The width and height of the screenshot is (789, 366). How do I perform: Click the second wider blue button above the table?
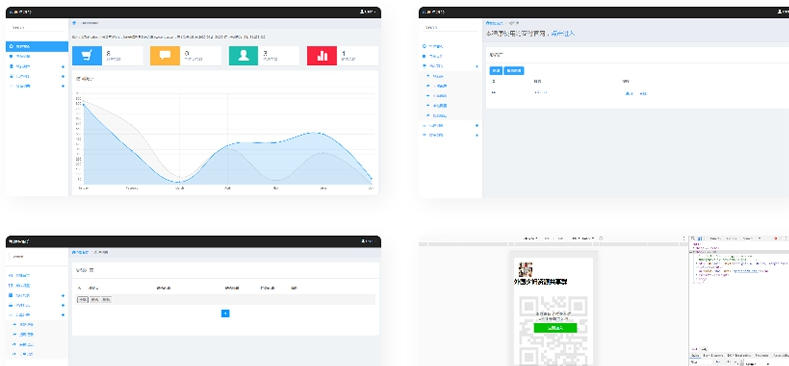click(x=514, y=71)
